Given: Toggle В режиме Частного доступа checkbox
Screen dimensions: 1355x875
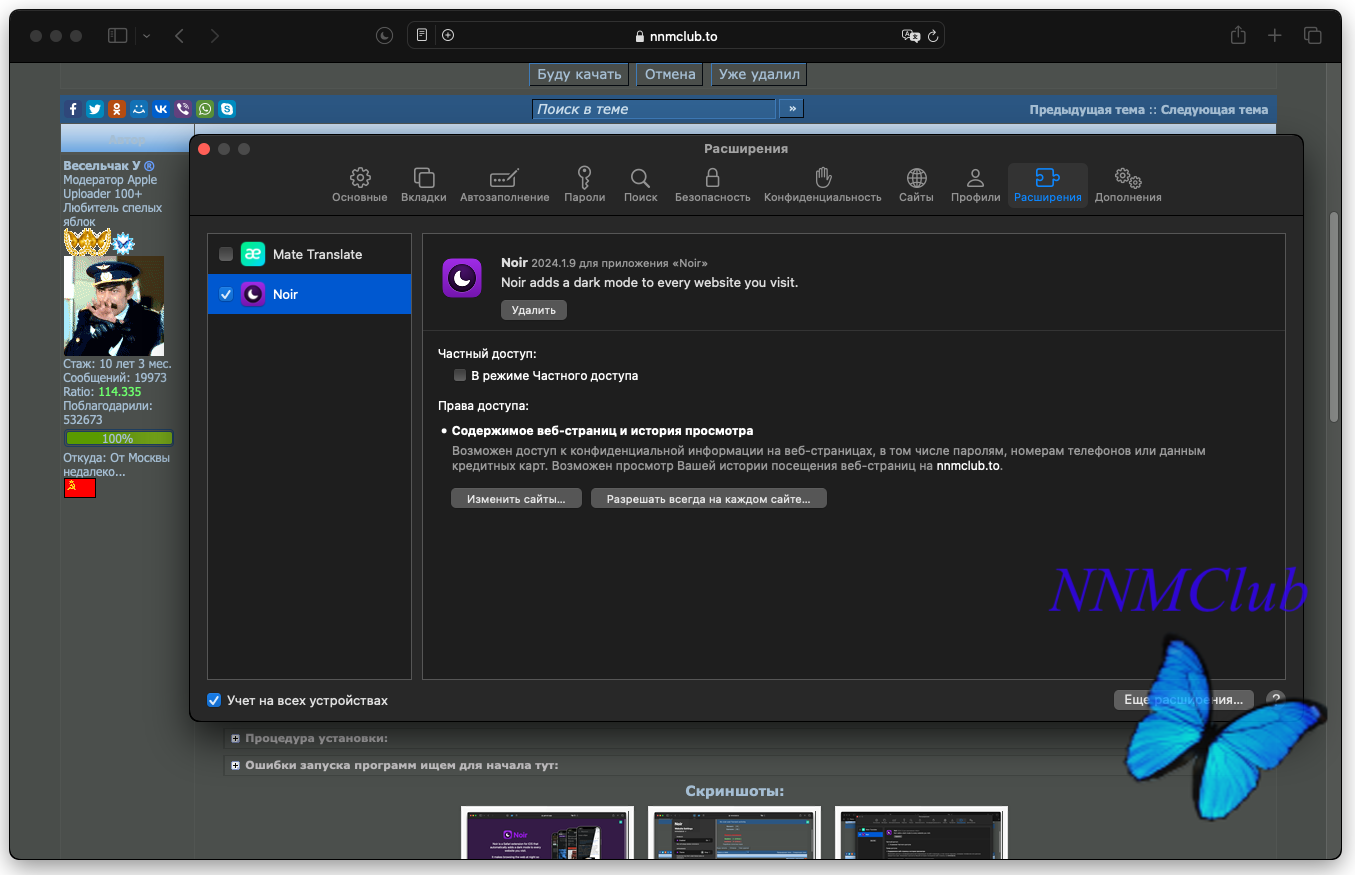Looking at the screenshot, I should click(460, 376).
